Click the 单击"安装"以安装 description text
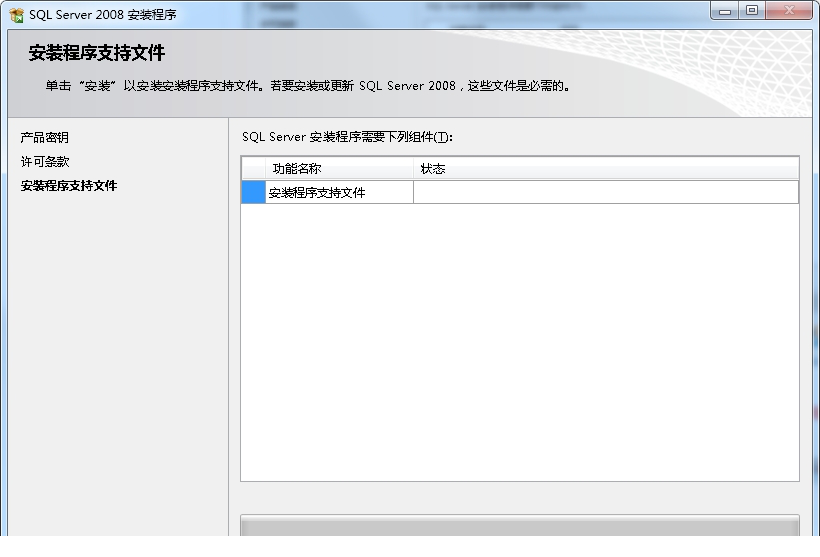 coord(308,86)
